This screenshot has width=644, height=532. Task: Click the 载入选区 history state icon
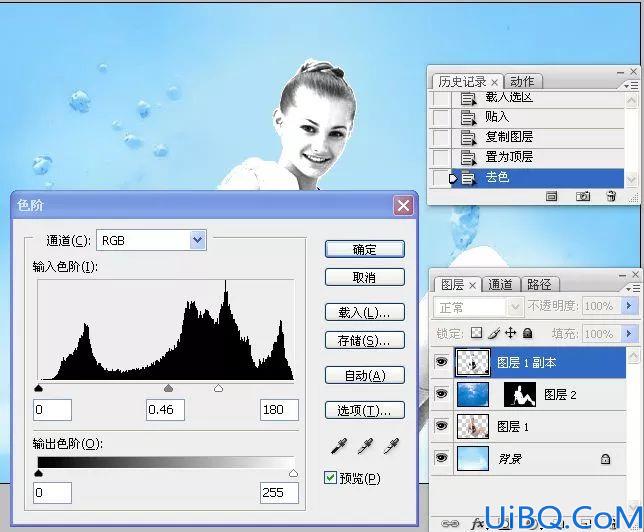coord(468,99)
